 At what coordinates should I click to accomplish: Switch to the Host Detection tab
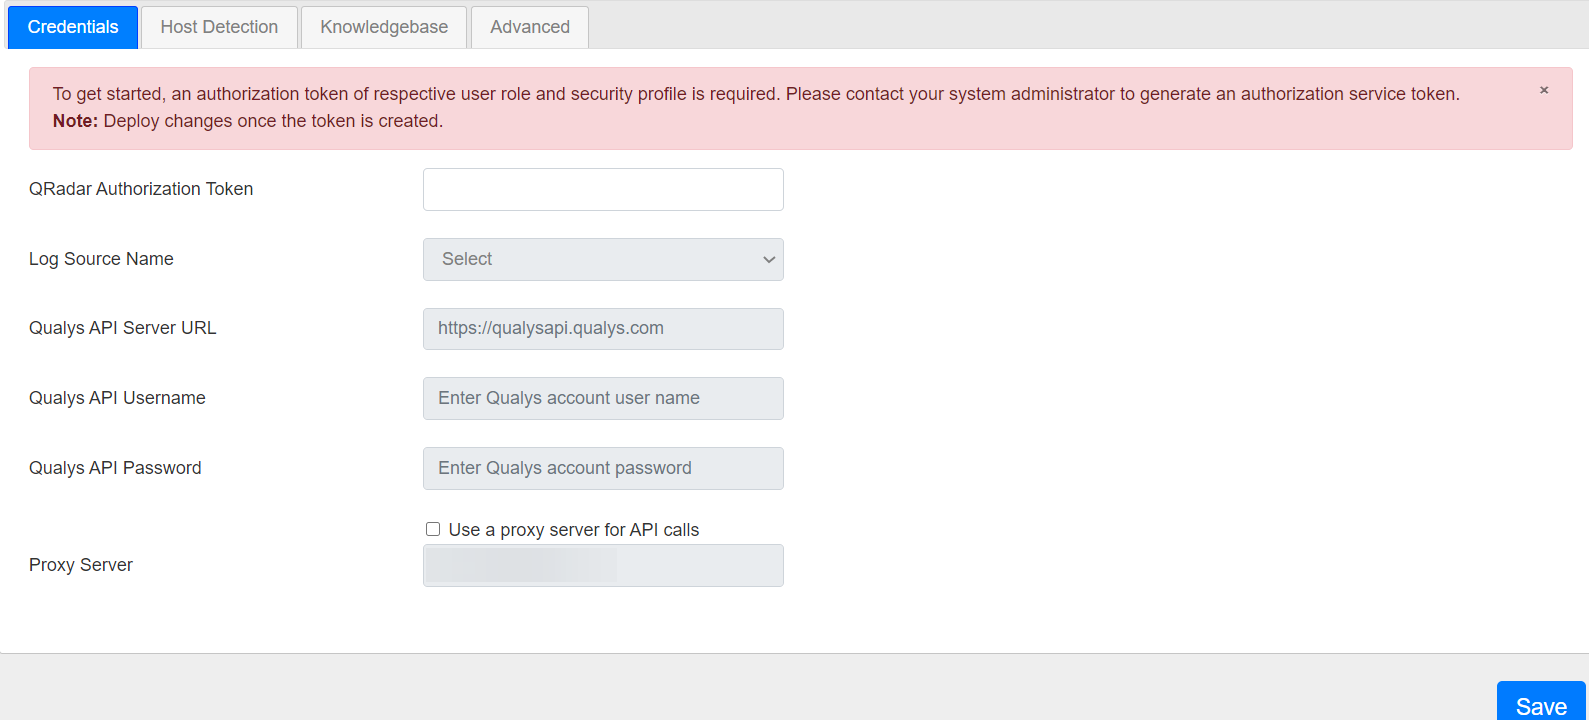(x=219, y=27)
